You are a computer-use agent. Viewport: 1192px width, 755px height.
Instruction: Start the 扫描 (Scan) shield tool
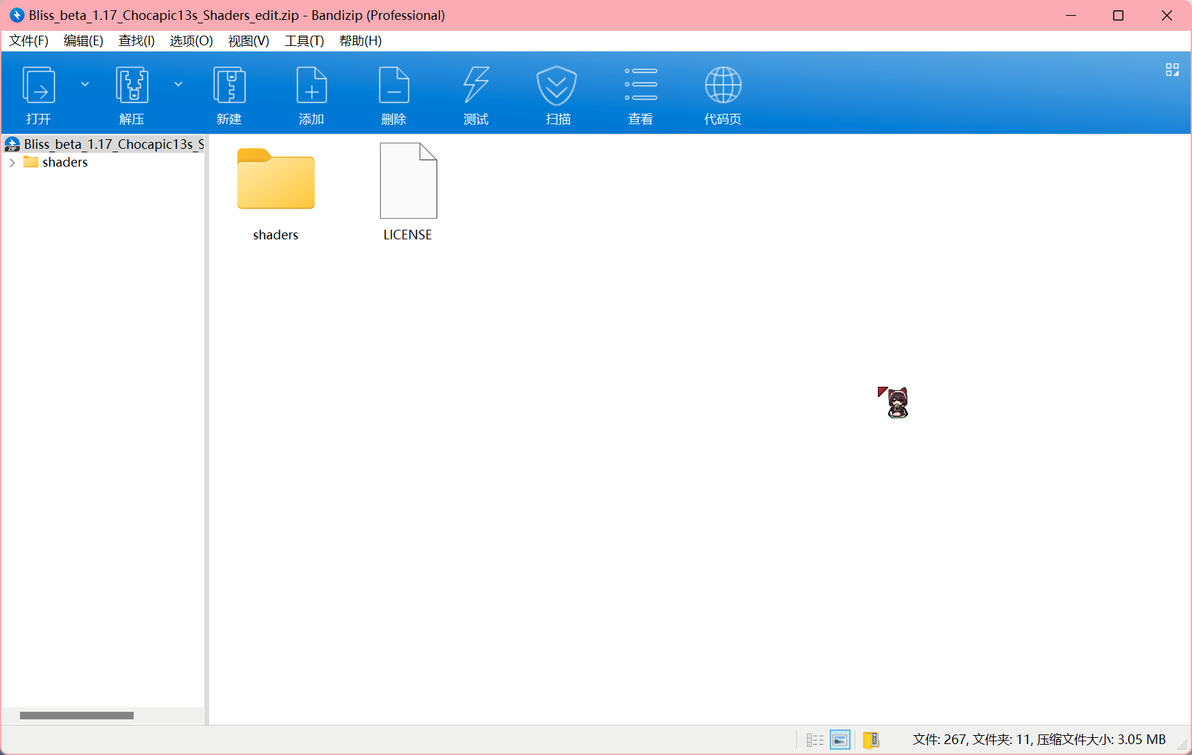[557, 94]
